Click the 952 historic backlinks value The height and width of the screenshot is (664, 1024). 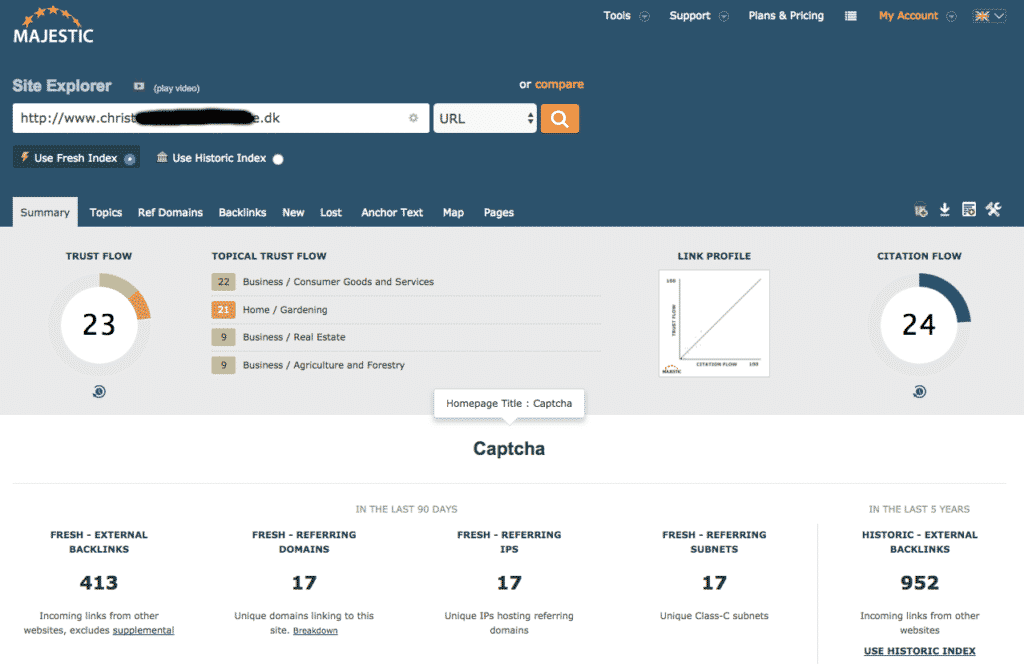click(x=920, y=582)
